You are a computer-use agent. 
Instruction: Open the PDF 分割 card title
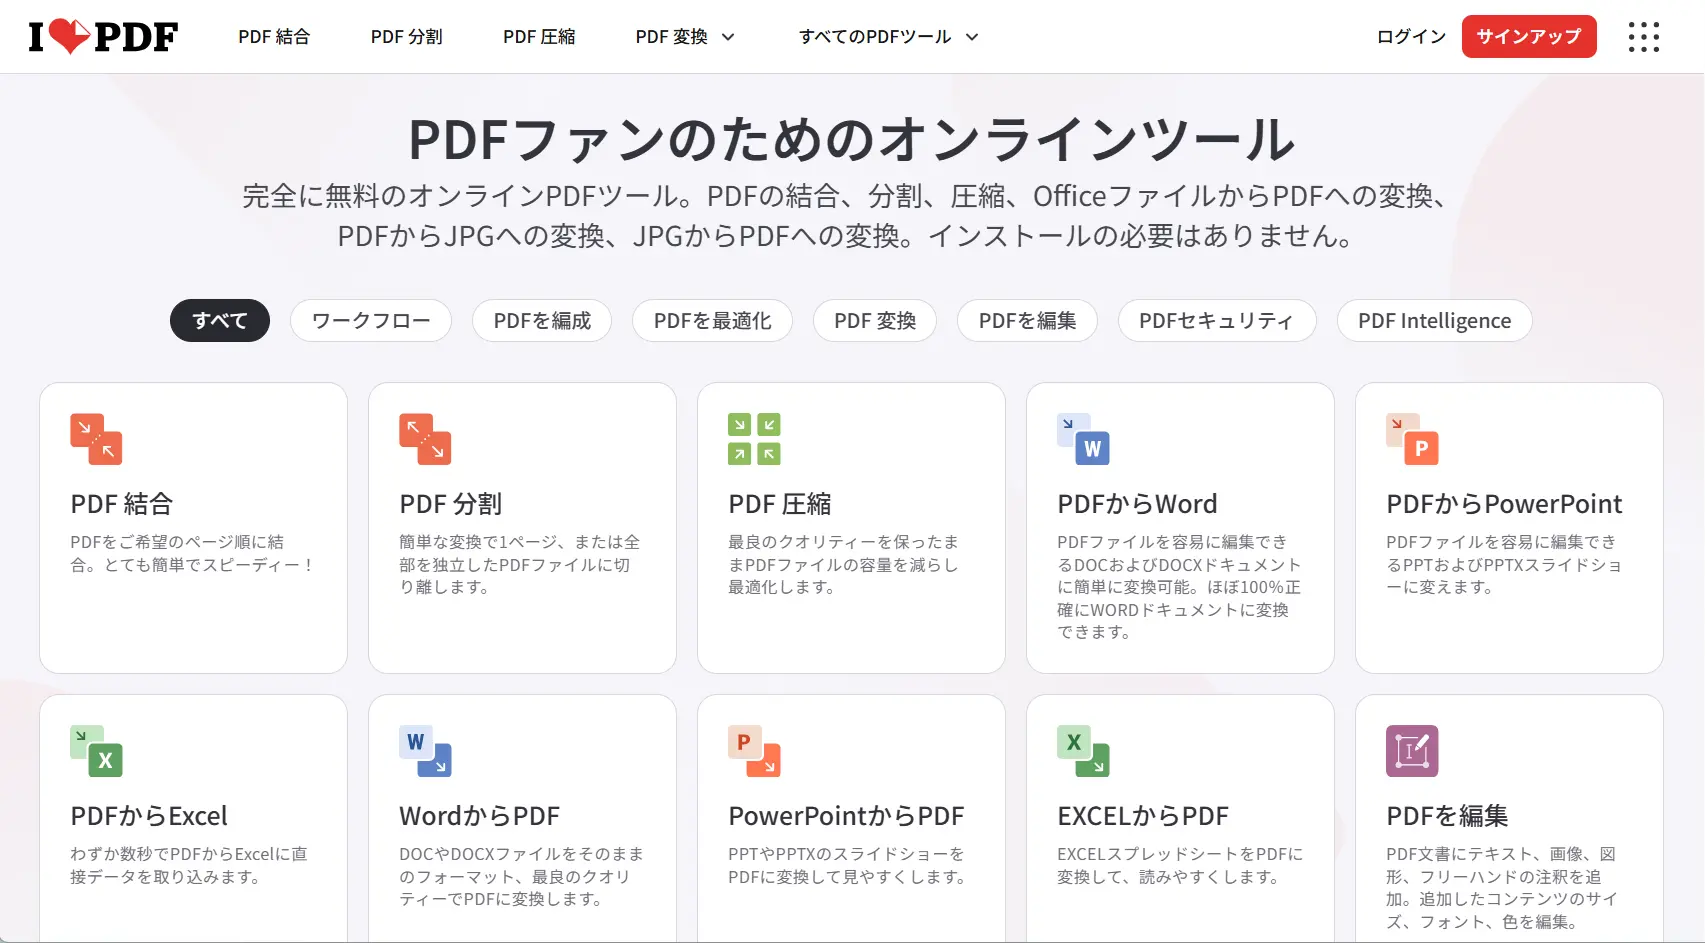(451, 504)
